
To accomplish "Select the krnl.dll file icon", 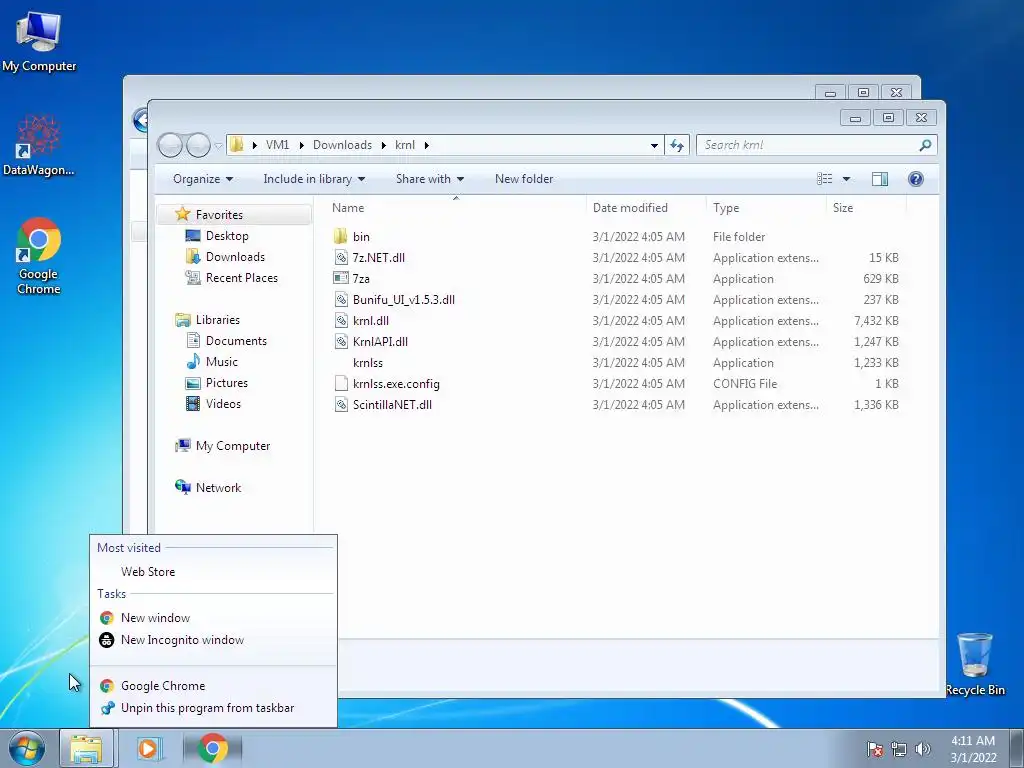I will (341, 320).
